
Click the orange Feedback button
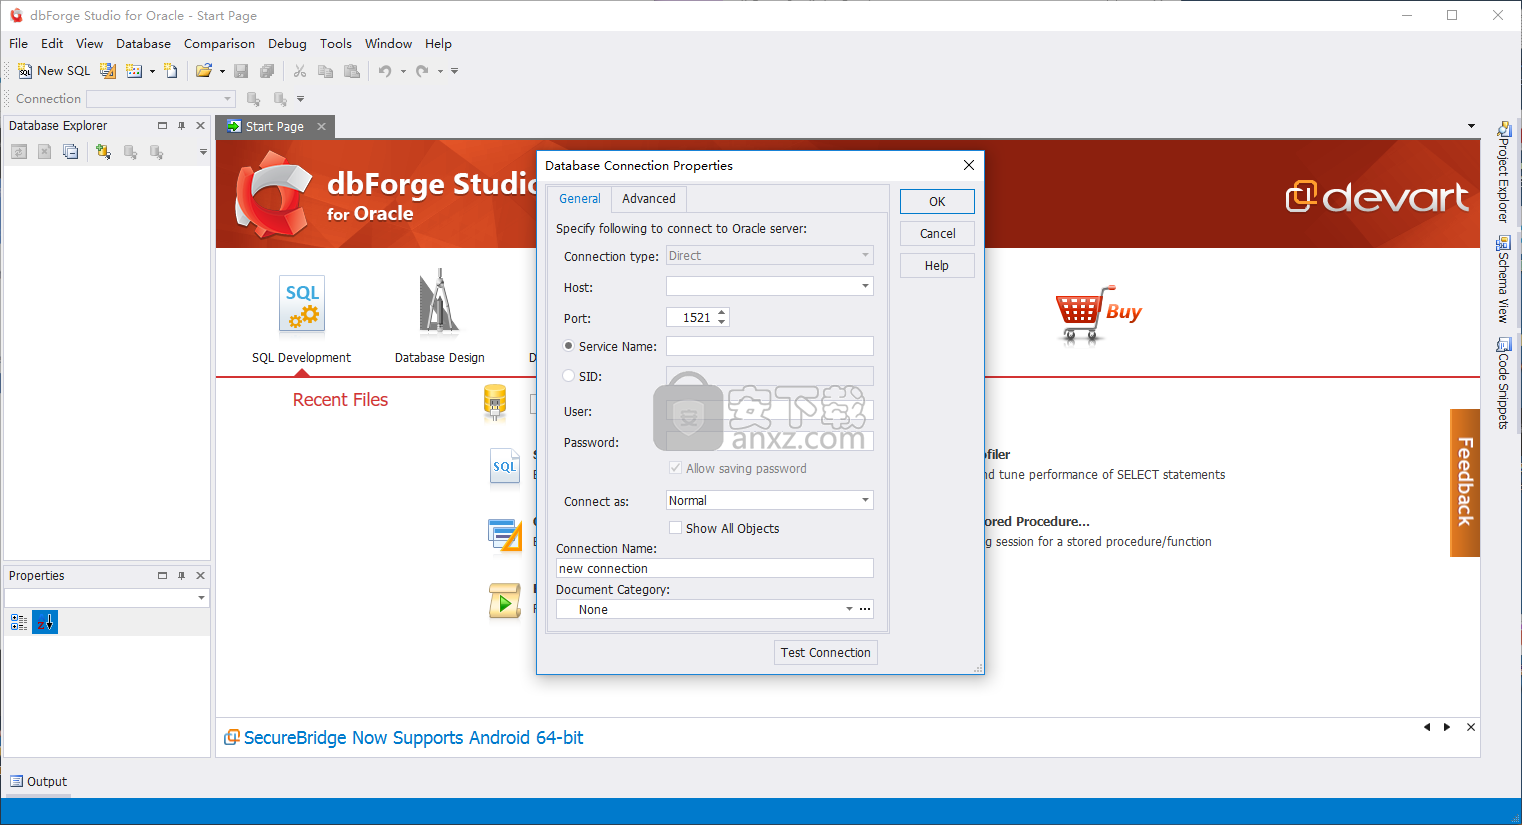1465,482
